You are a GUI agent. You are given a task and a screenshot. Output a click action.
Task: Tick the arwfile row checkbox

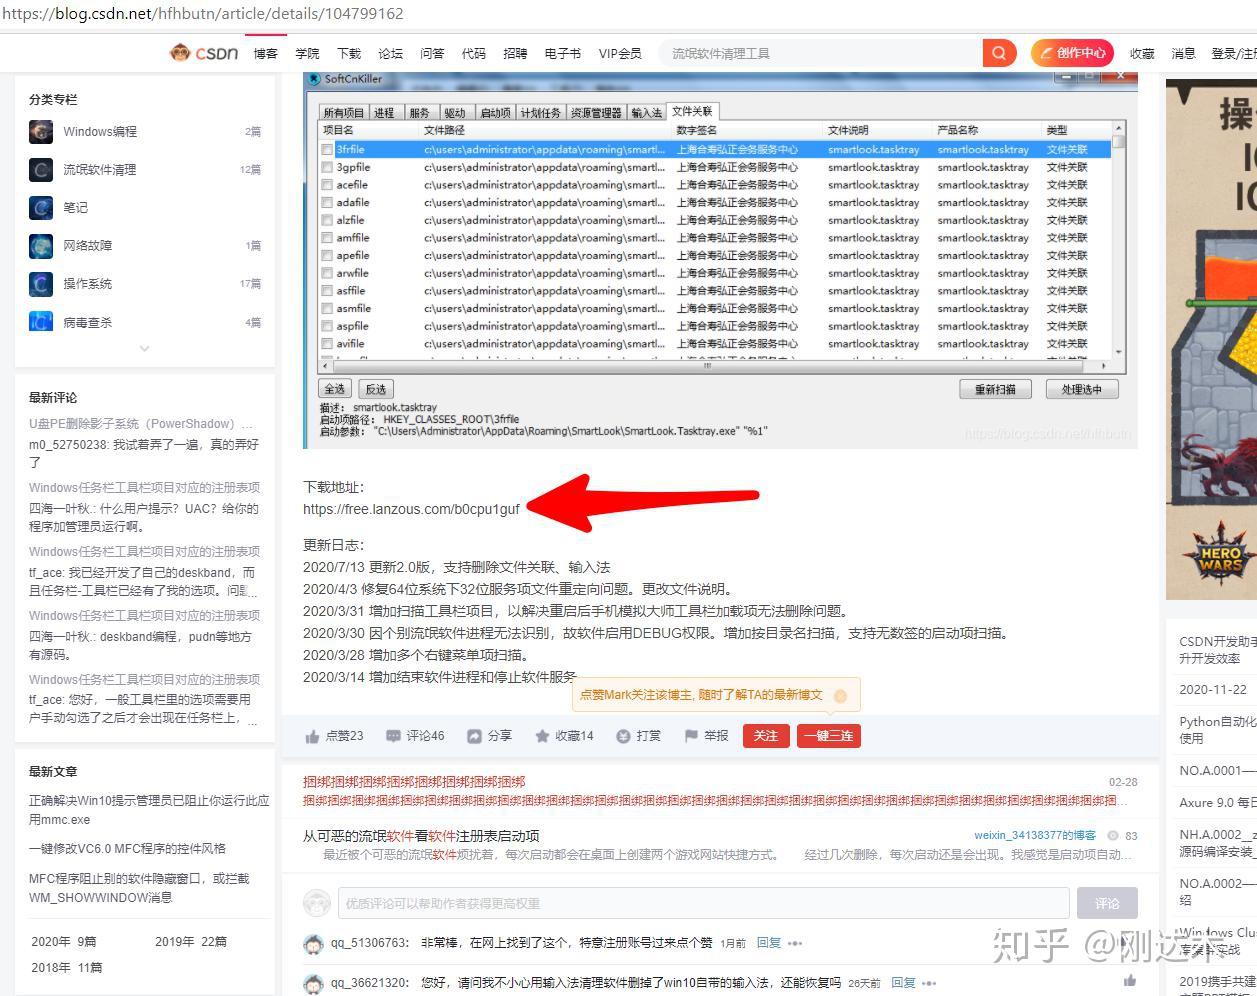coord(327,273)
